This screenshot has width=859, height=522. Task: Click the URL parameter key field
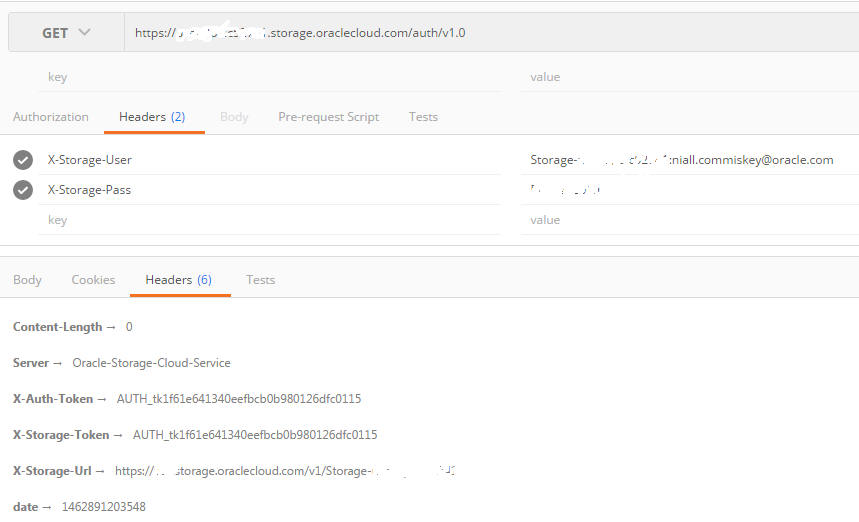(x=269, y=77)
